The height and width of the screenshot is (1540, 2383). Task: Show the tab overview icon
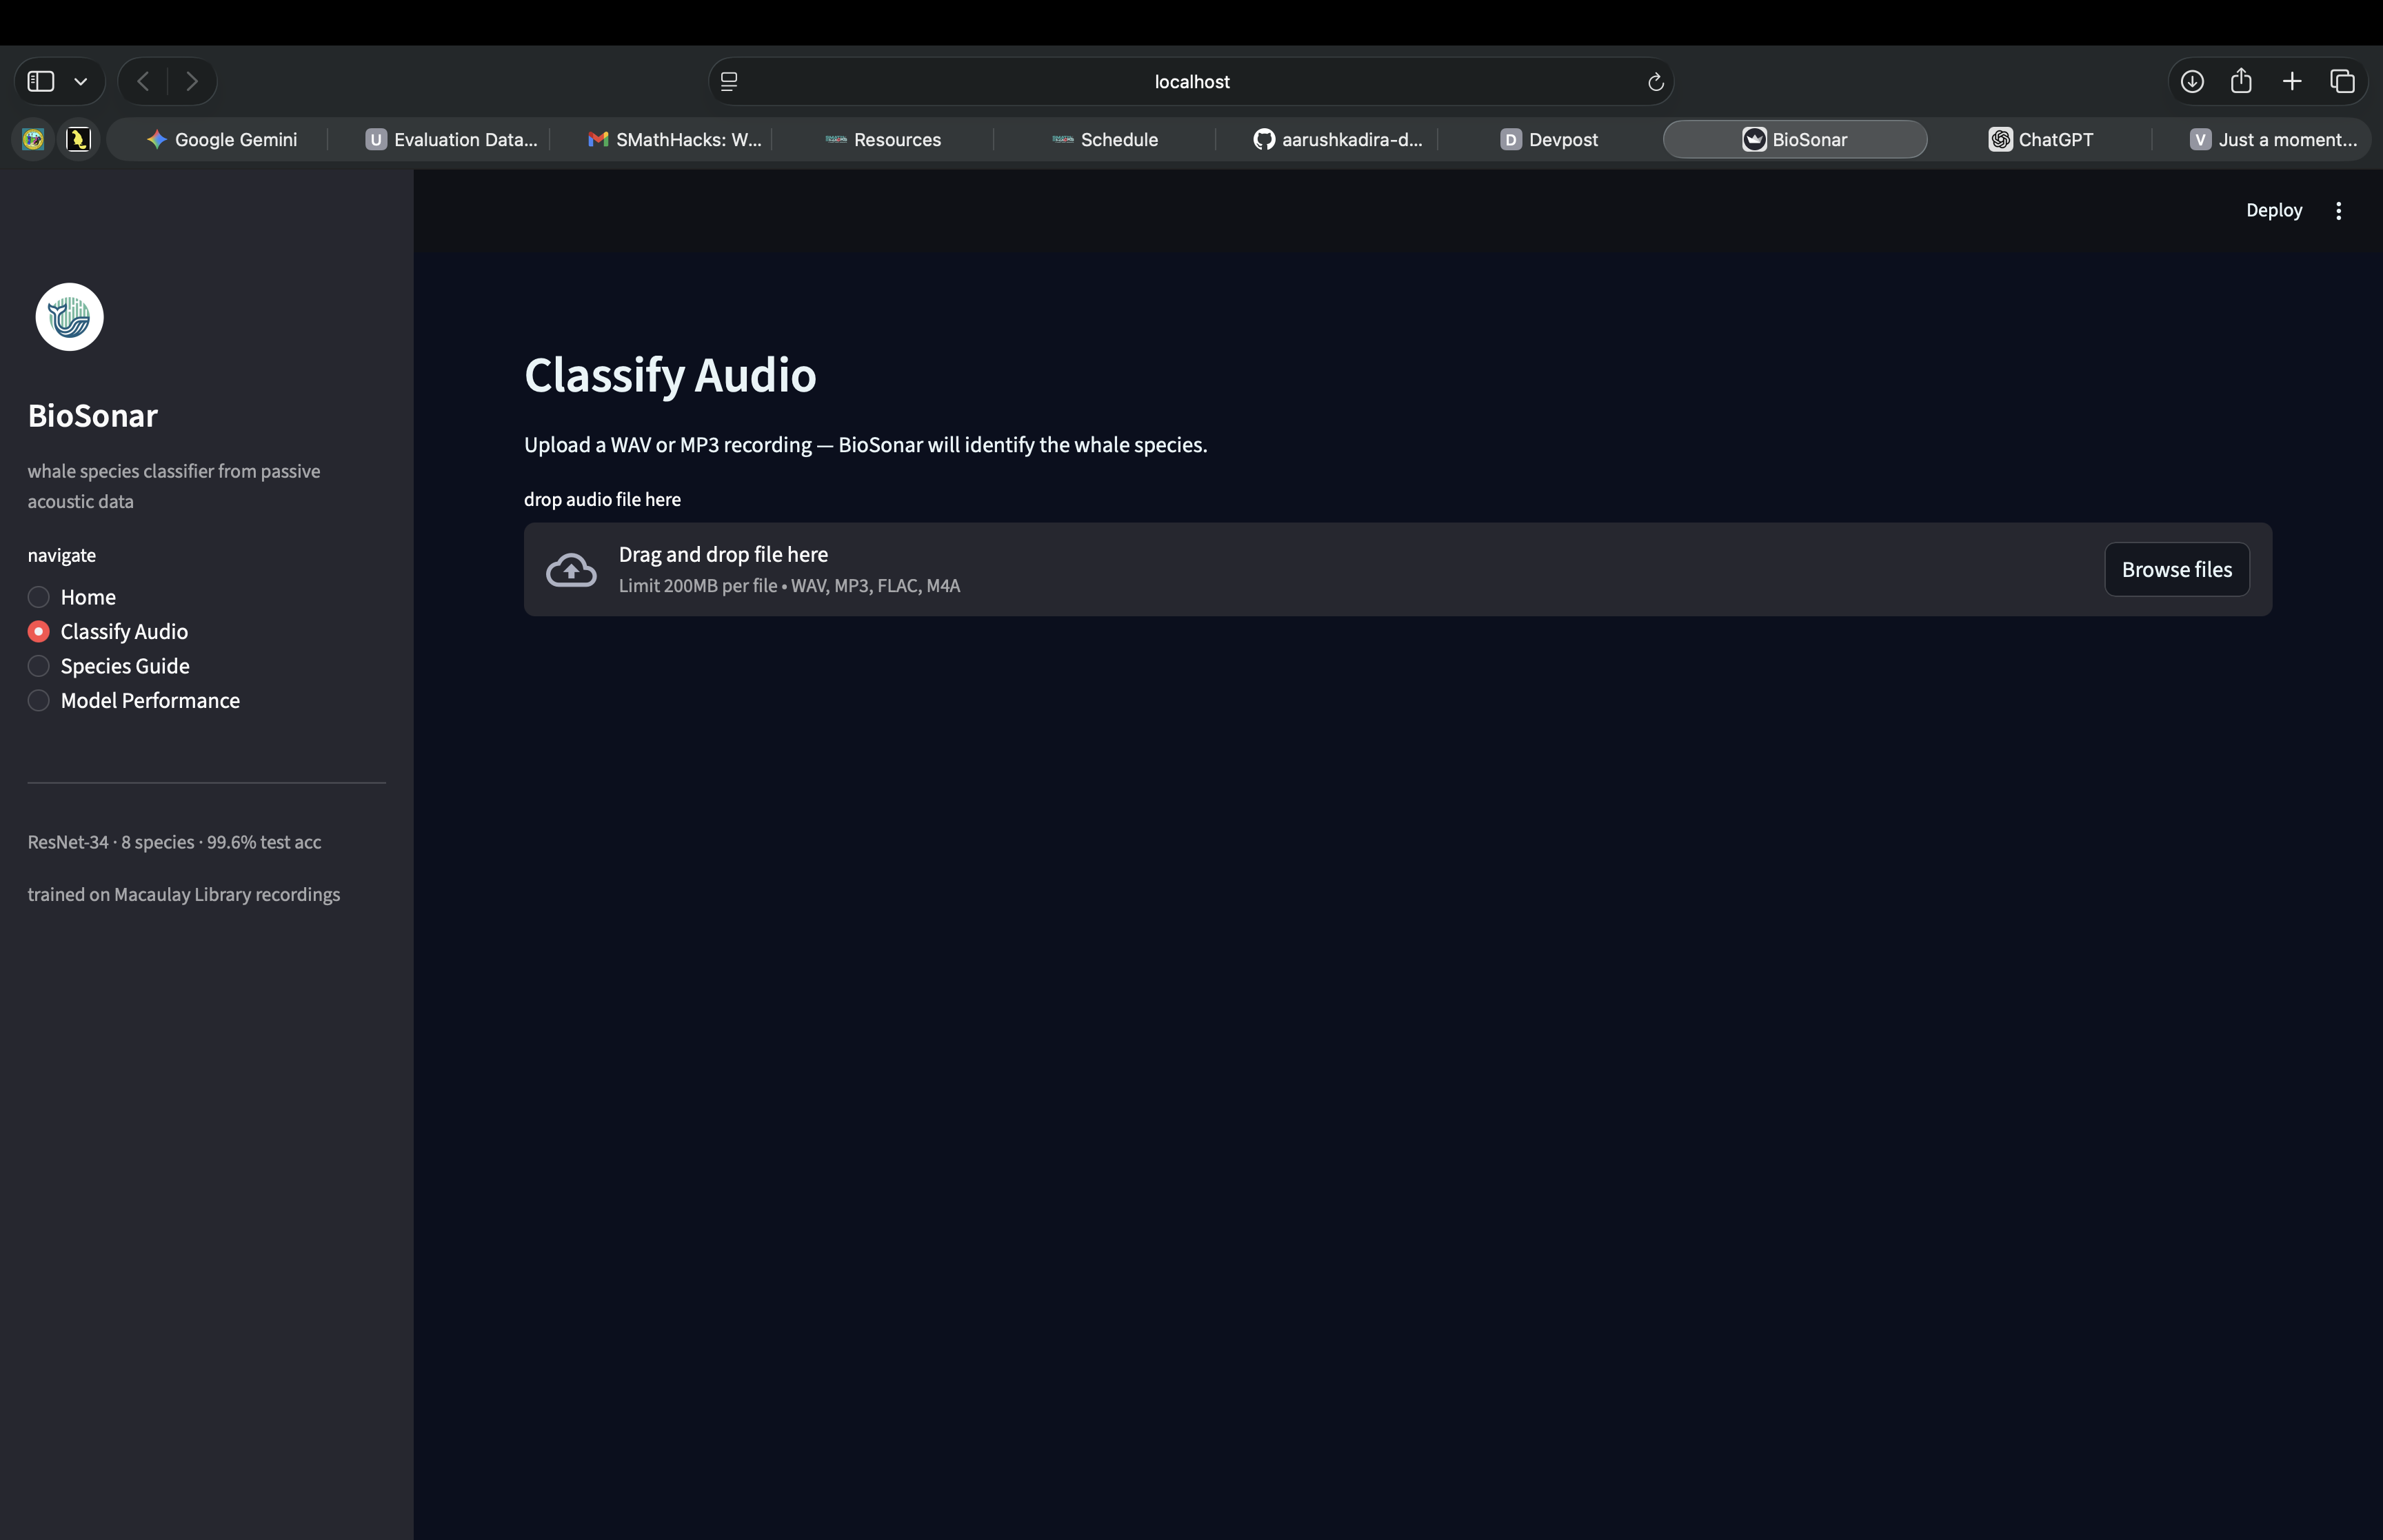2342,82
